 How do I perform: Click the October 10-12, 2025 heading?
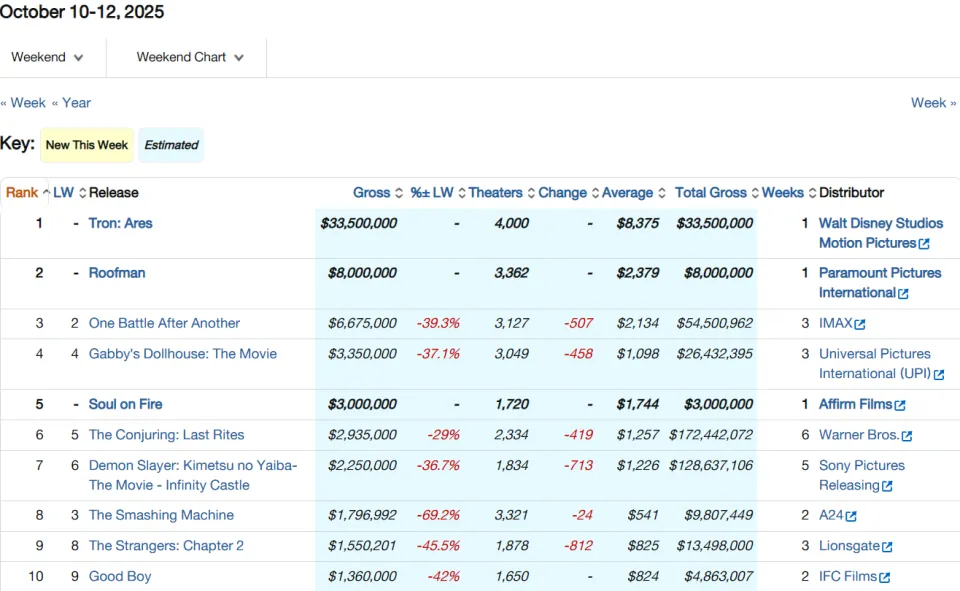pos(82,12)
